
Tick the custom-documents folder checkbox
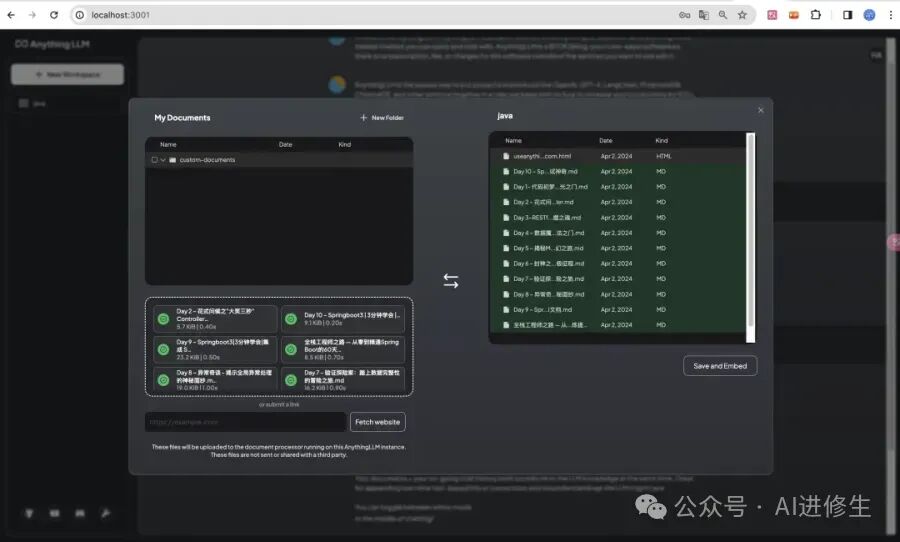(x=154, y=160)
